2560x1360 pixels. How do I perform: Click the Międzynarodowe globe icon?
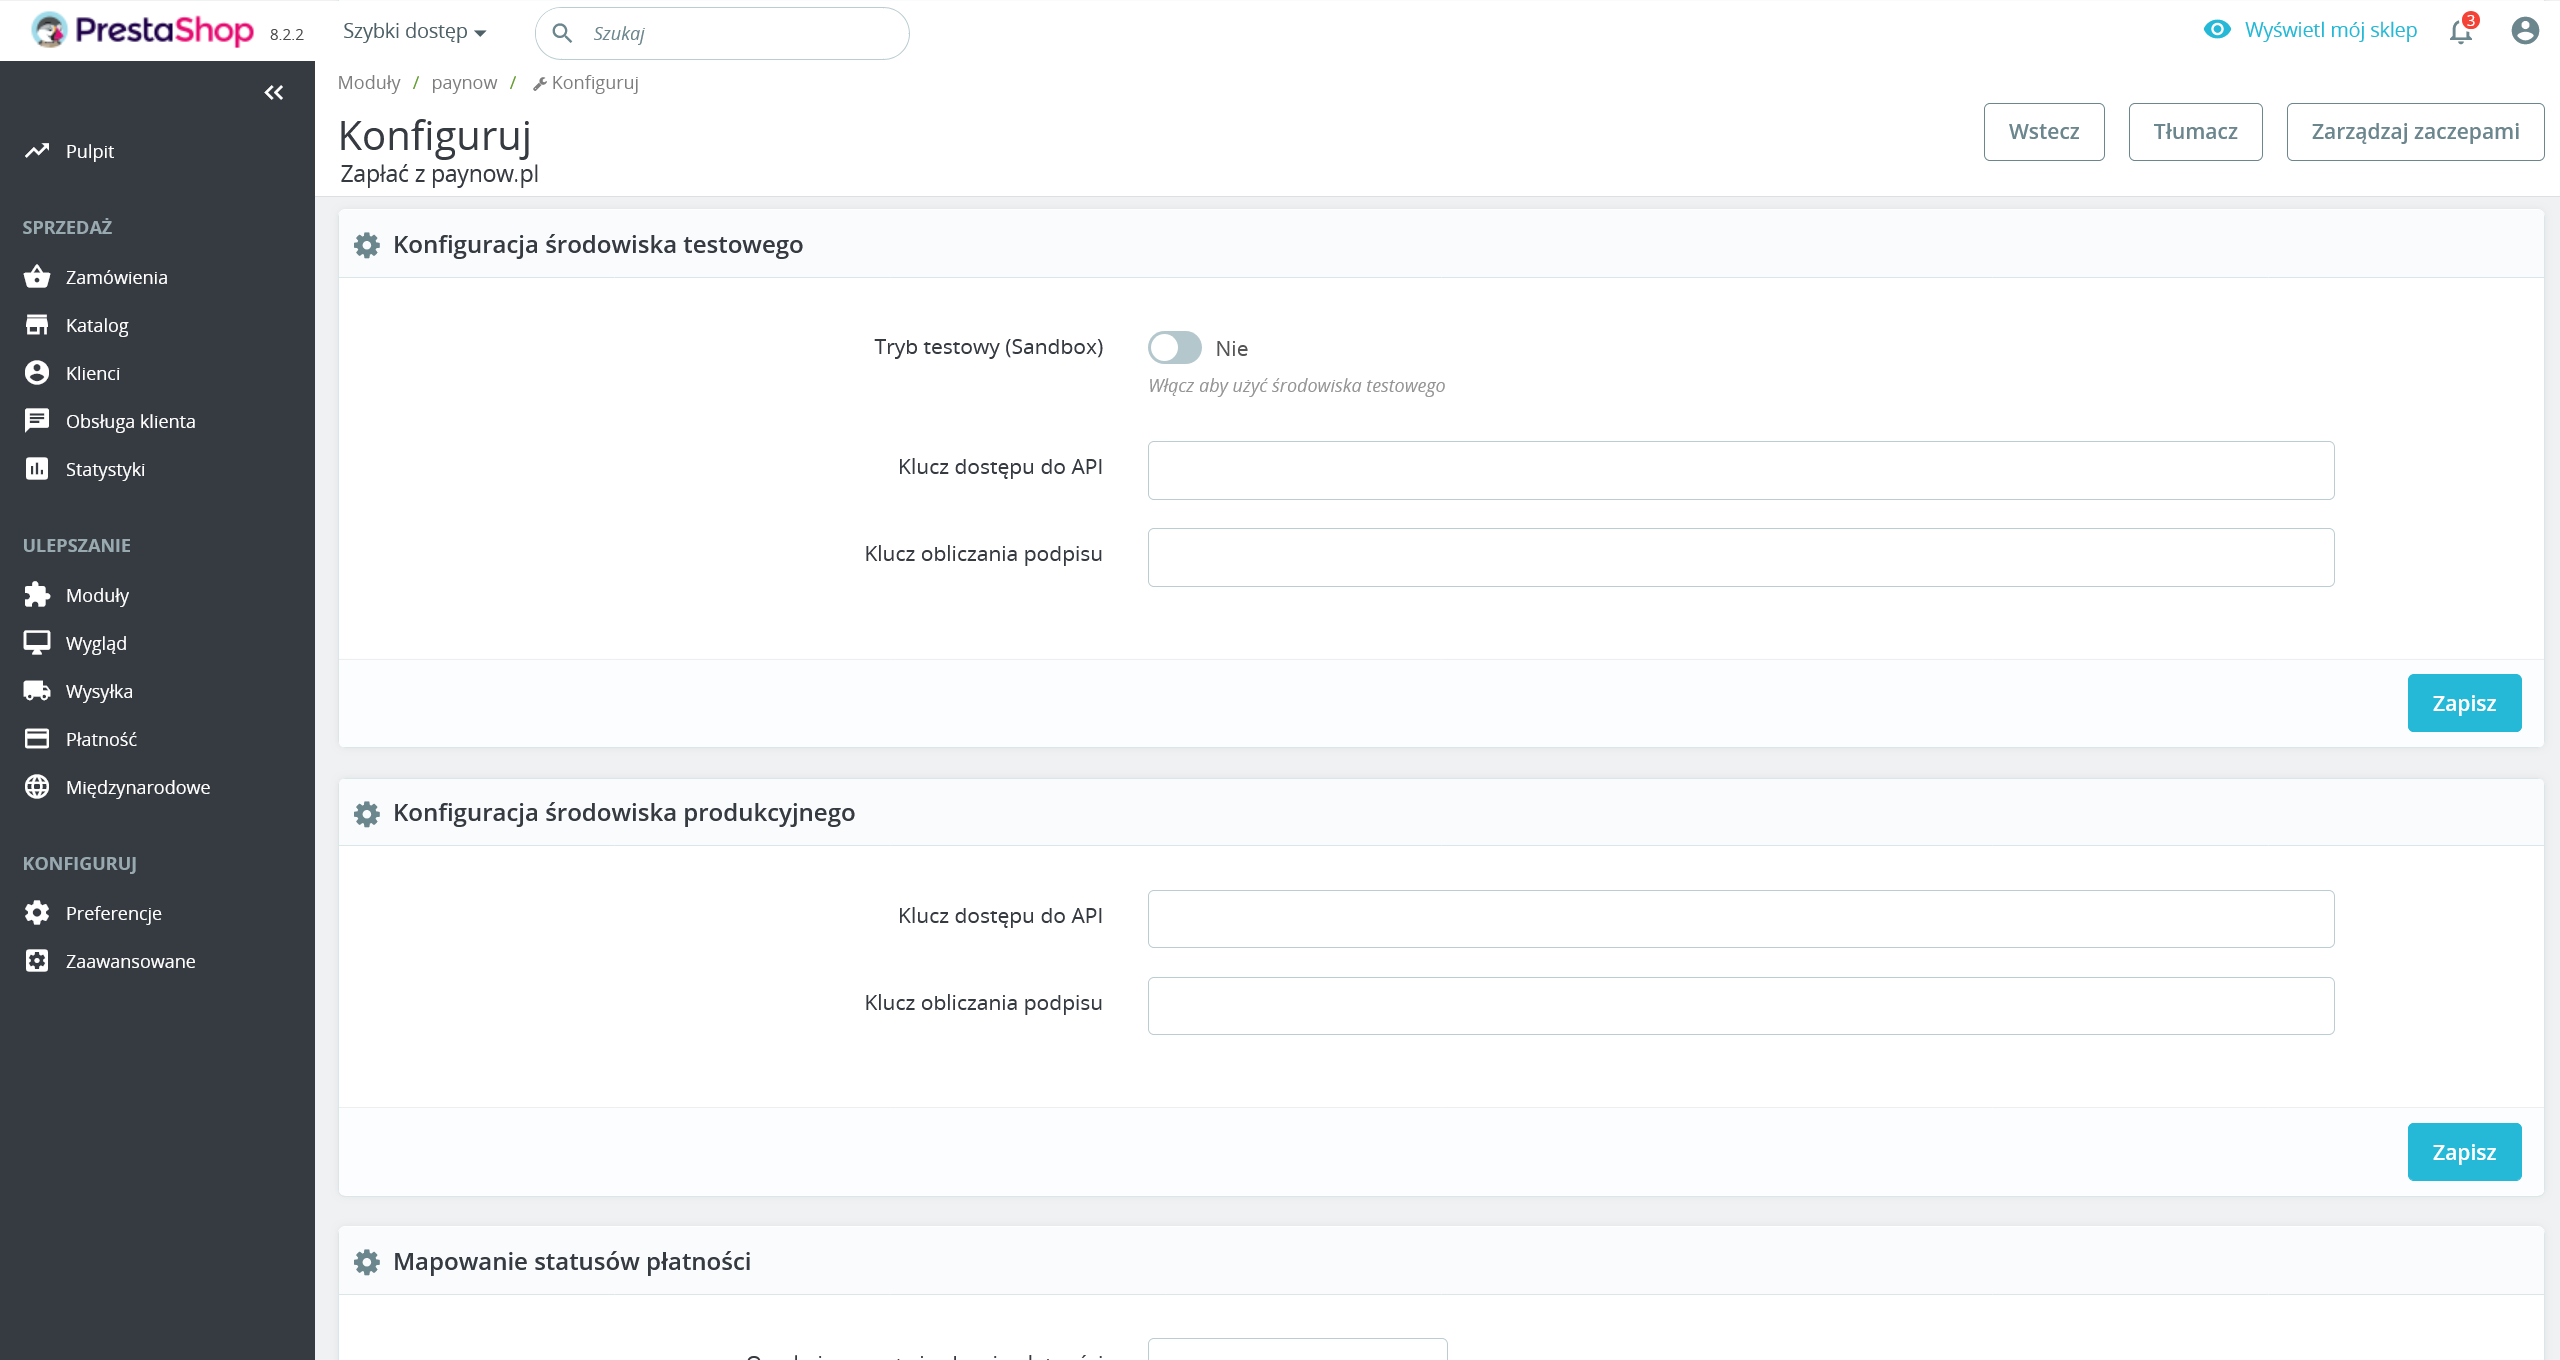[x=37, y=787]
